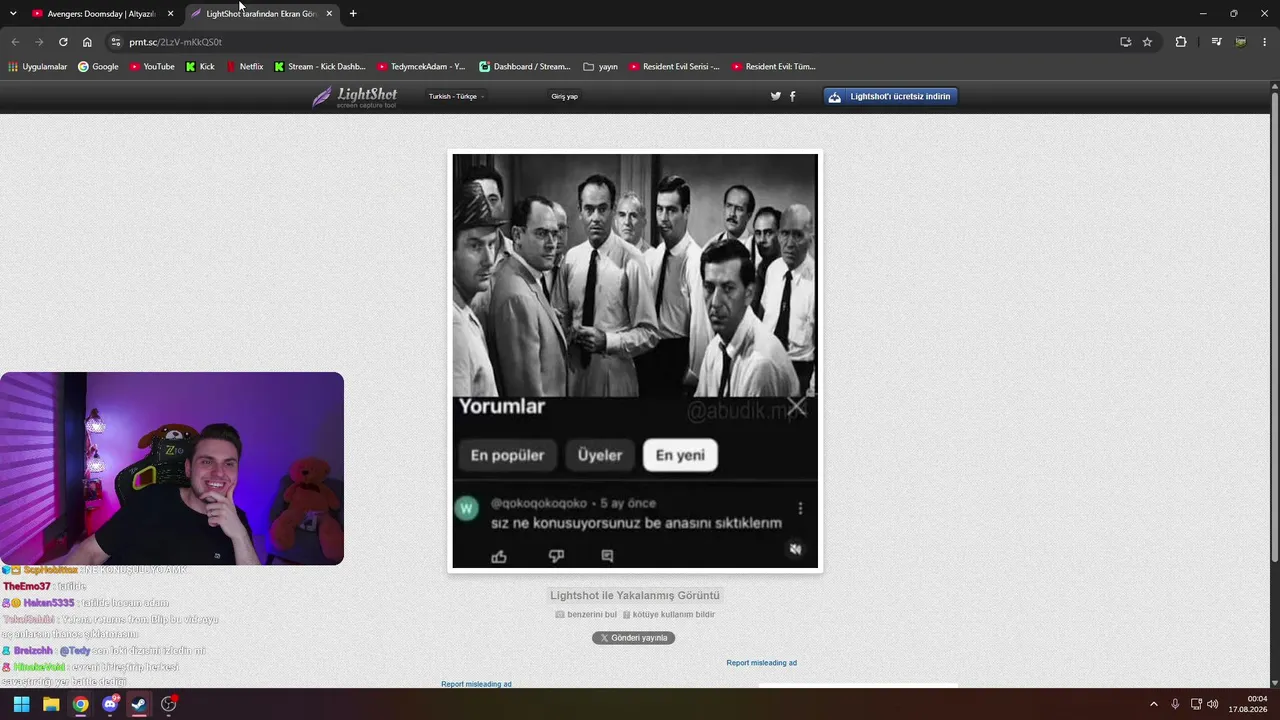Open the Dashboard / Stream bookmark
1280x720 pixels.
pos(525,67)
